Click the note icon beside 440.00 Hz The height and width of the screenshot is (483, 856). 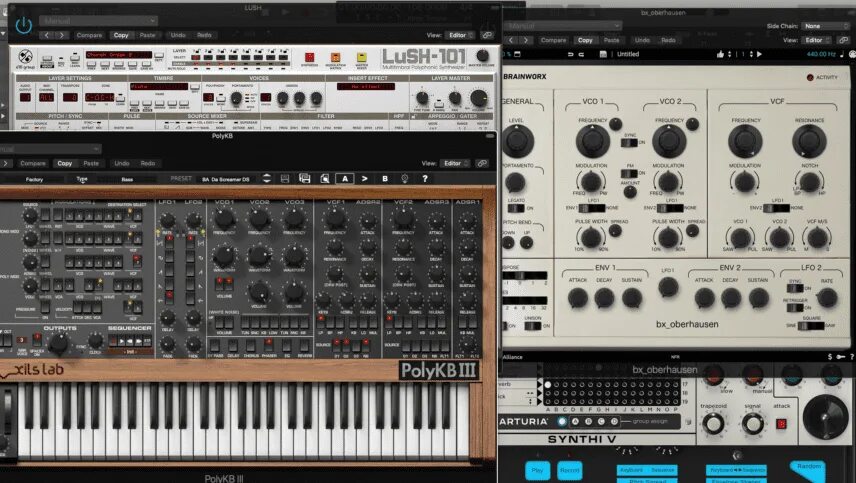[x=842, y=54]
